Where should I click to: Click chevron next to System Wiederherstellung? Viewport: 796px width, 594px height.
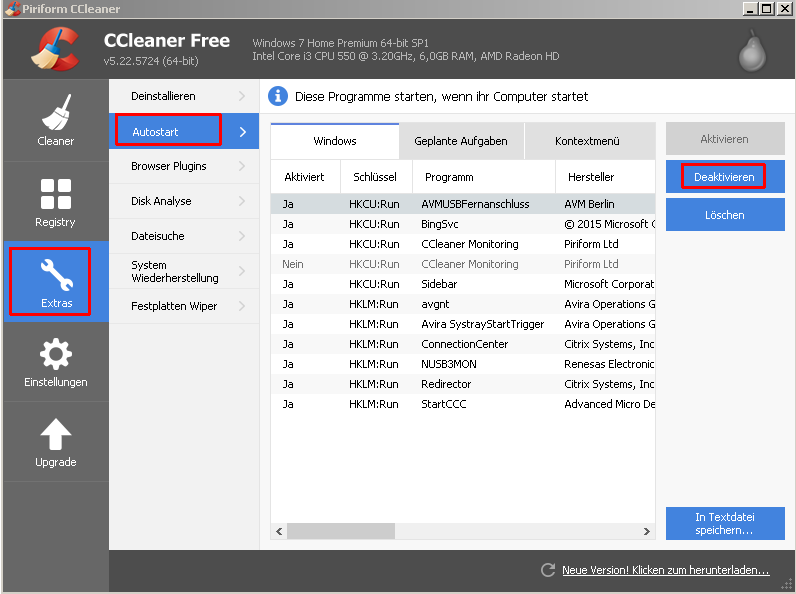click(242, 271)
